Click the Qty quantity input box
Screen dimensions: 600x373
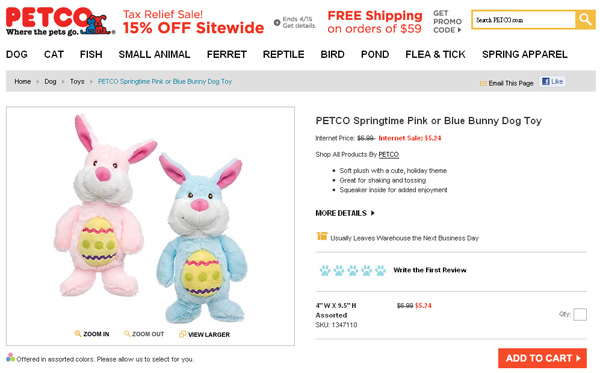pos(580,314)
